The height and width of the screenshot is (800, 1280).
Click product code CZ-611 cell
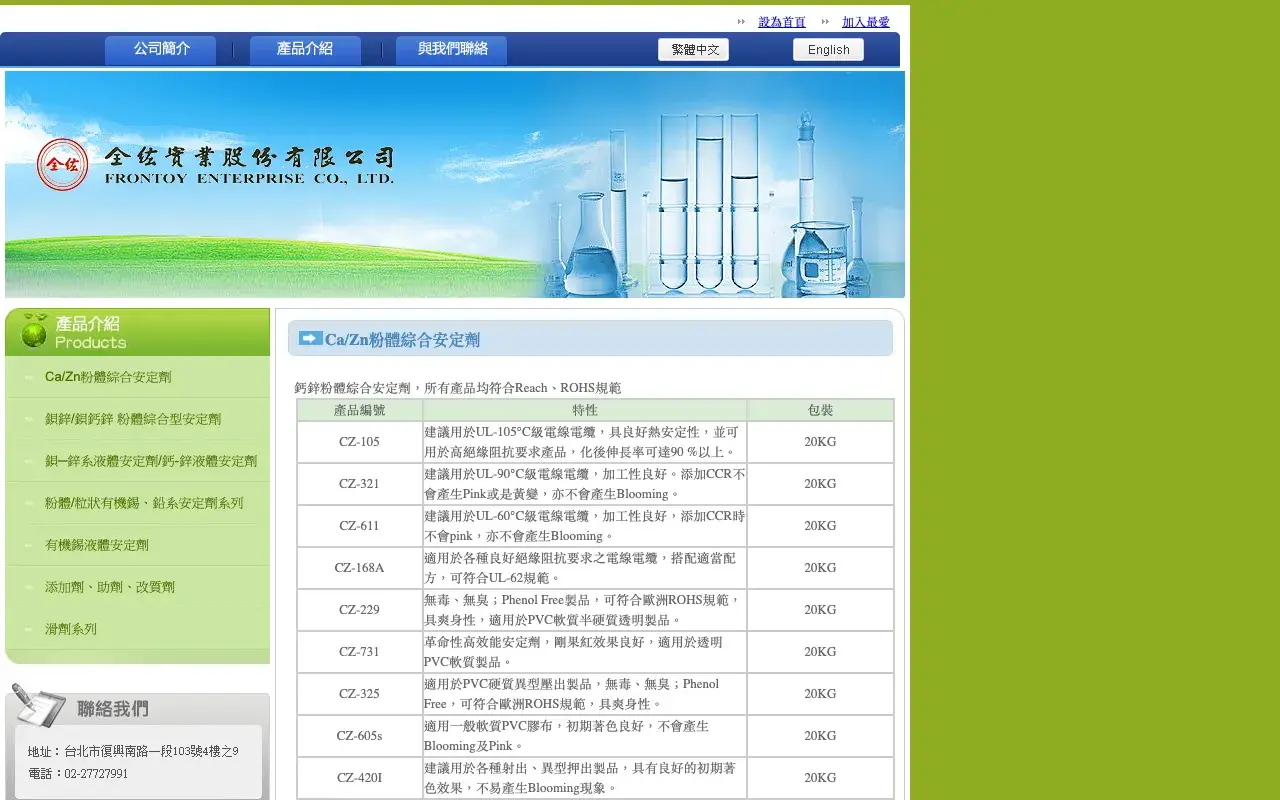(x=359, y=526)
